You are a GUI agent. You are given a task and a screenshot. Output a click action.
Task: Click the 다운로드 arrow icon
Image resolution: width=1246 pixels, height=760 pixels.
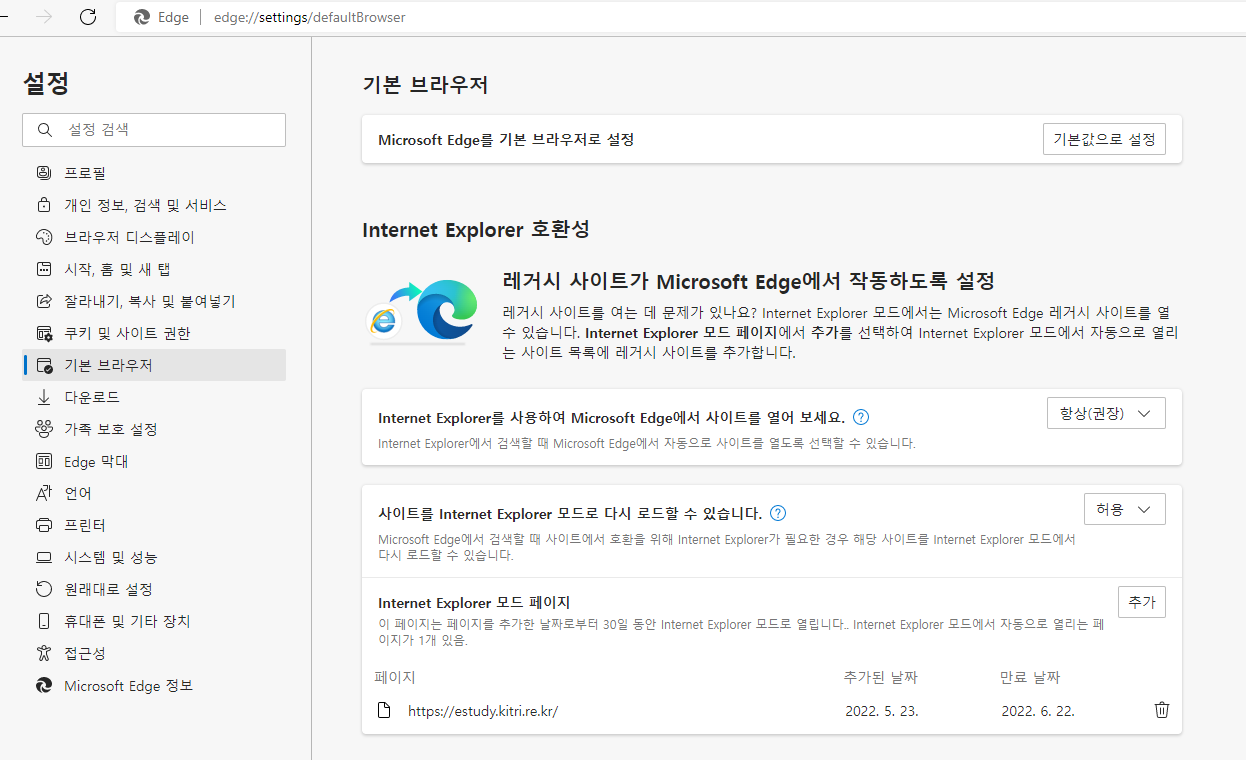point(44,397)
